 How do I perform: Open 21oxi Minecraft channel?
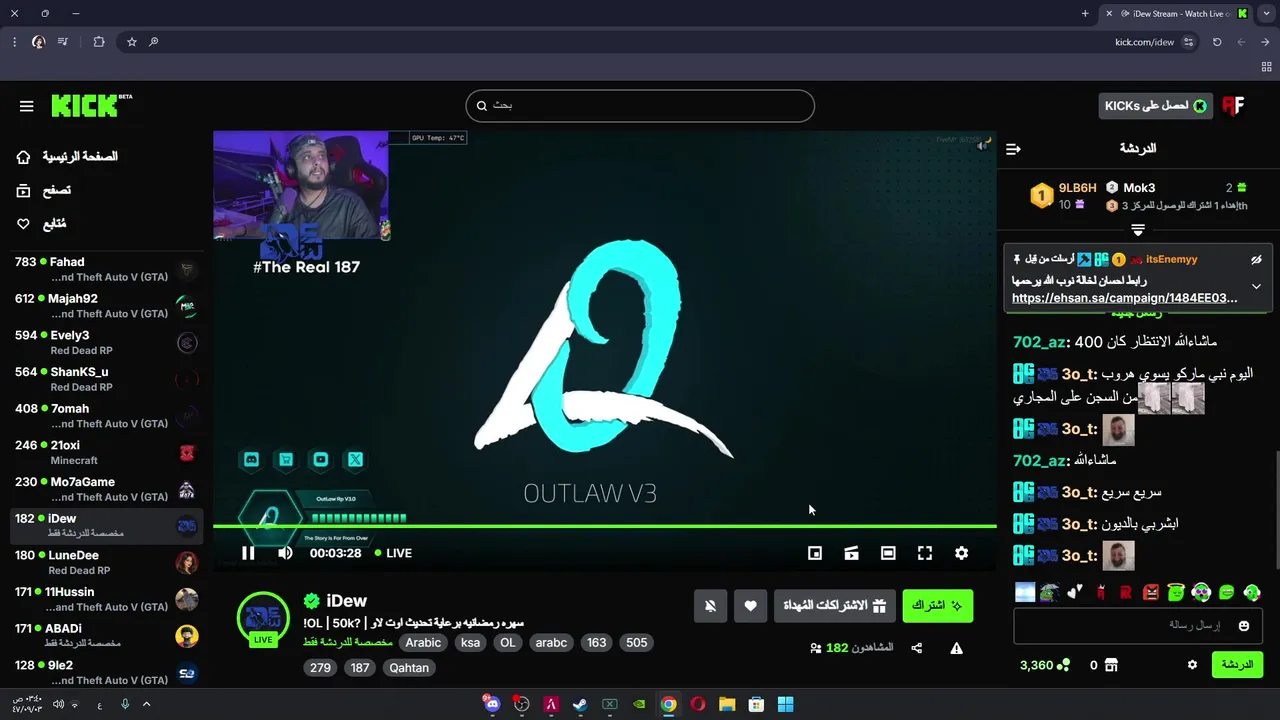[x=105, y=453]
